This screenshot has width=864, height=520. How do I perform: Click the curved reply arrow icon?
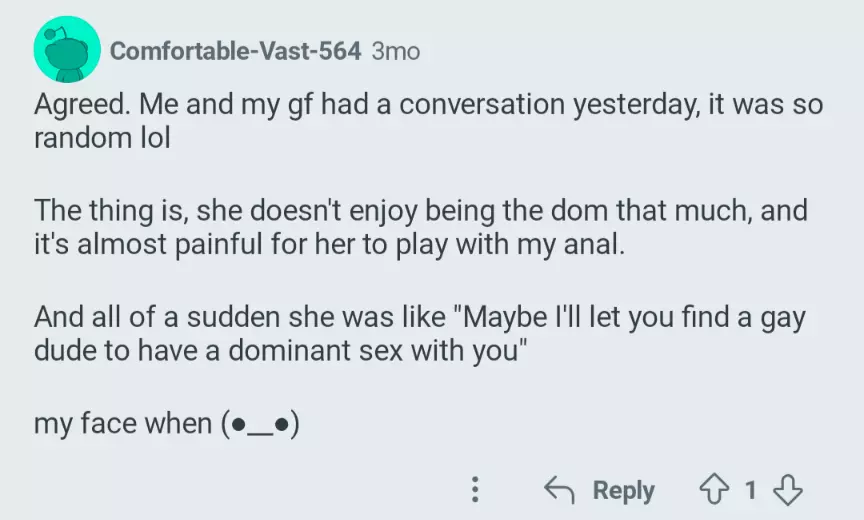coord(559,489)
